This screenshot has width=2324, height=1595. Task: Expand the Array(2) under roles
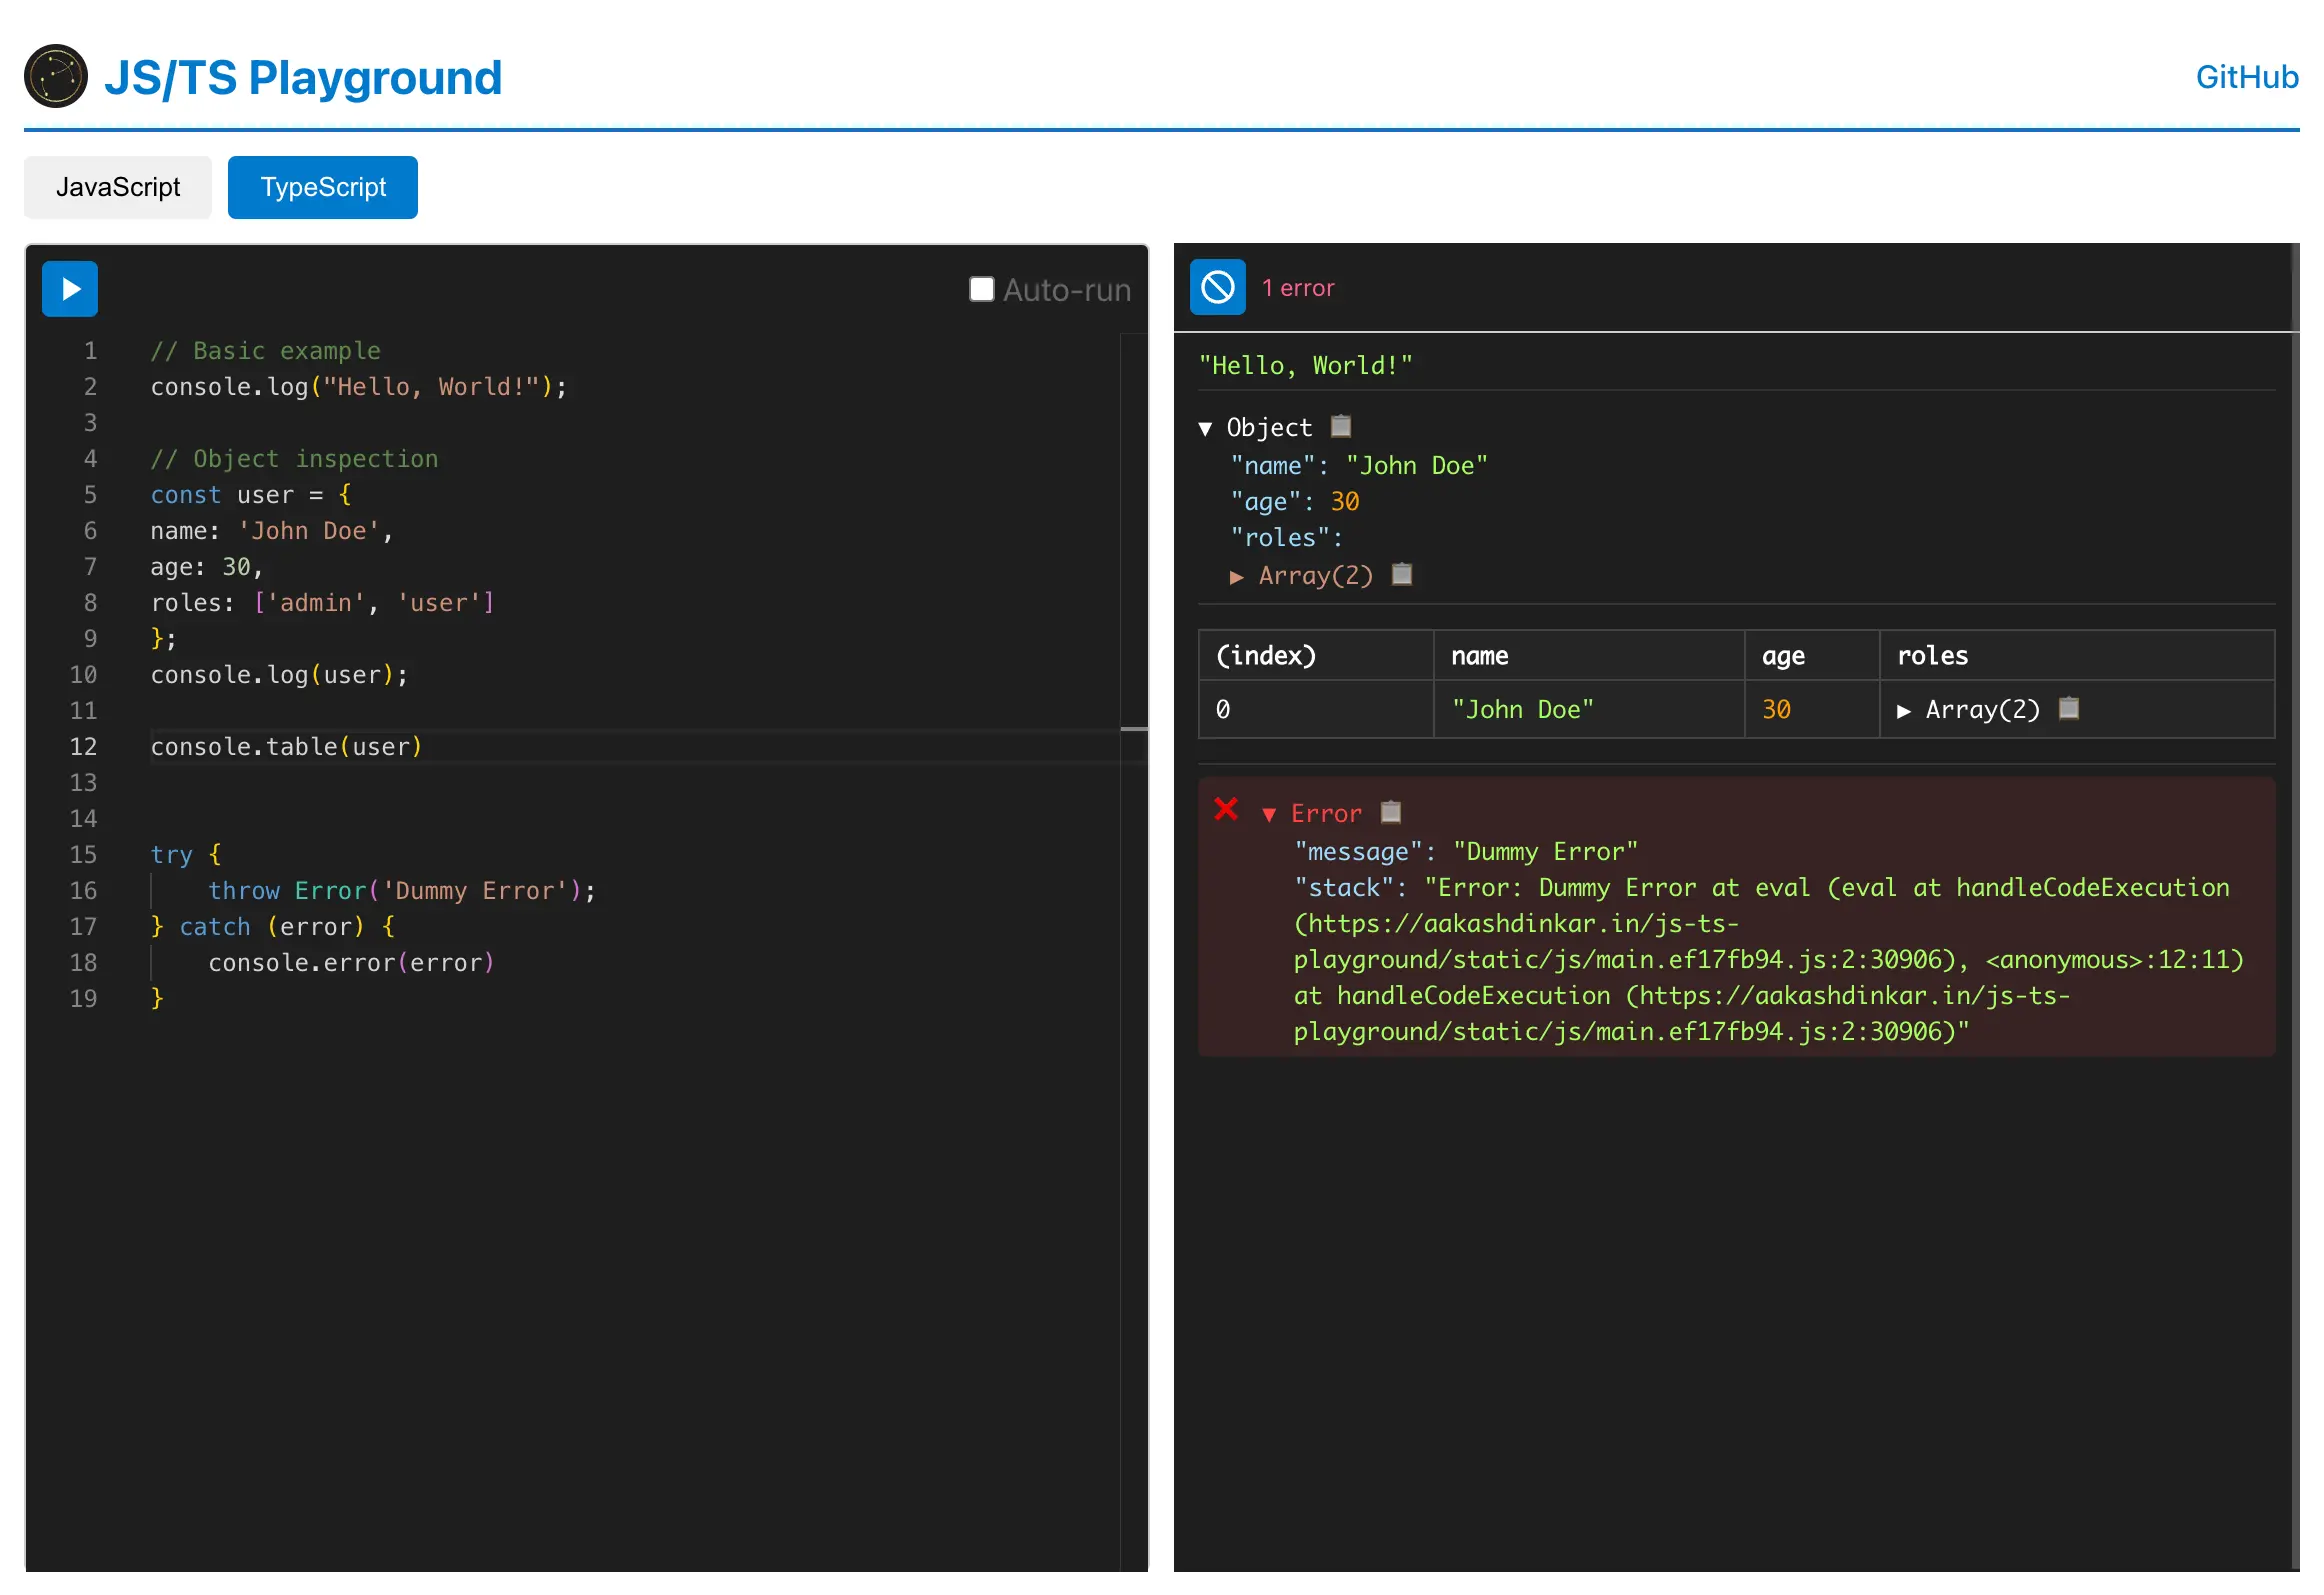tap(1238, 576)
